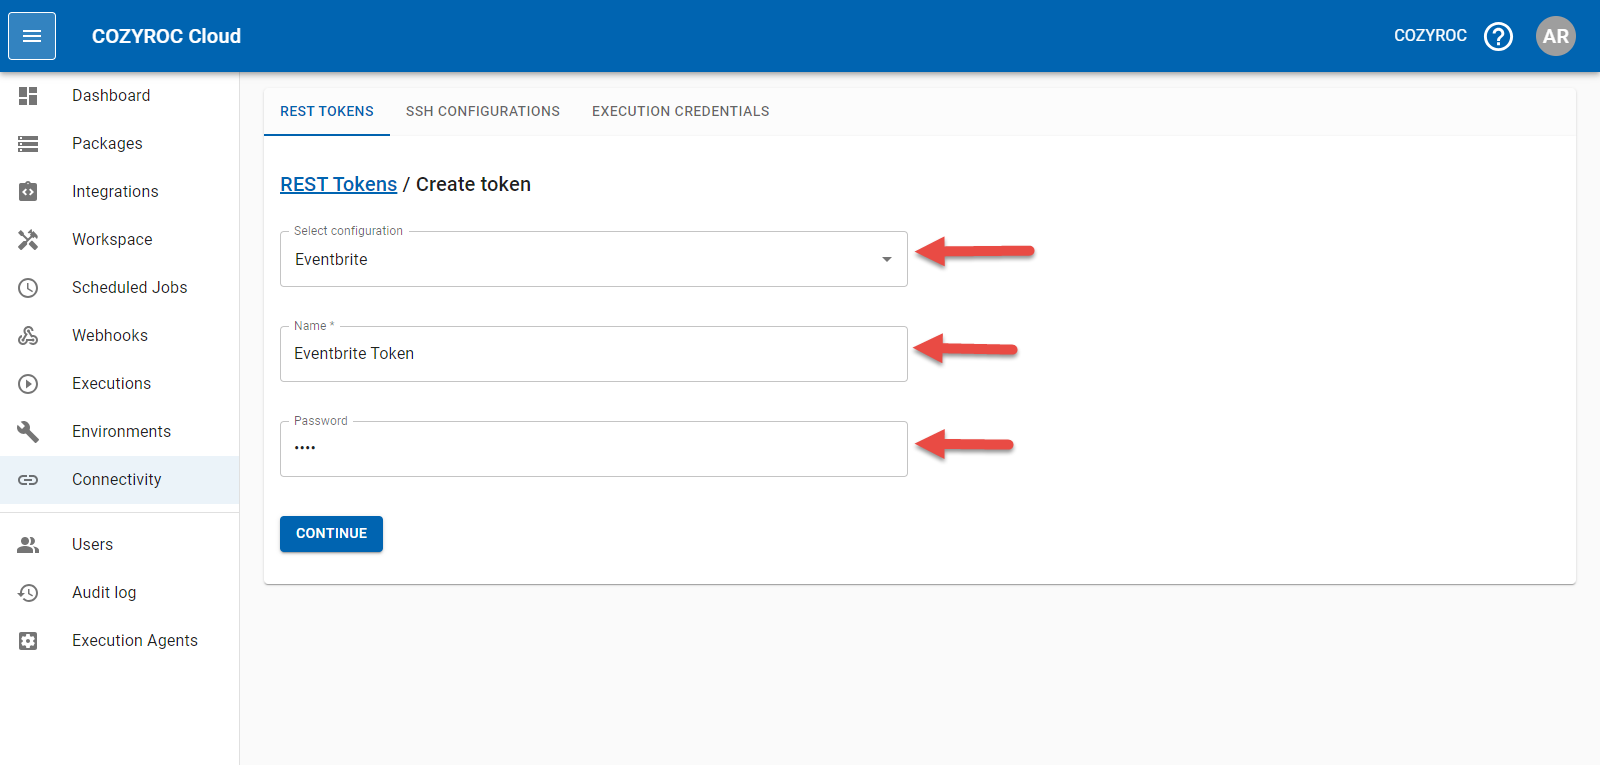1600x765 pixels.
Task: Click the Webhooks icon
Action: pos(28,336)
